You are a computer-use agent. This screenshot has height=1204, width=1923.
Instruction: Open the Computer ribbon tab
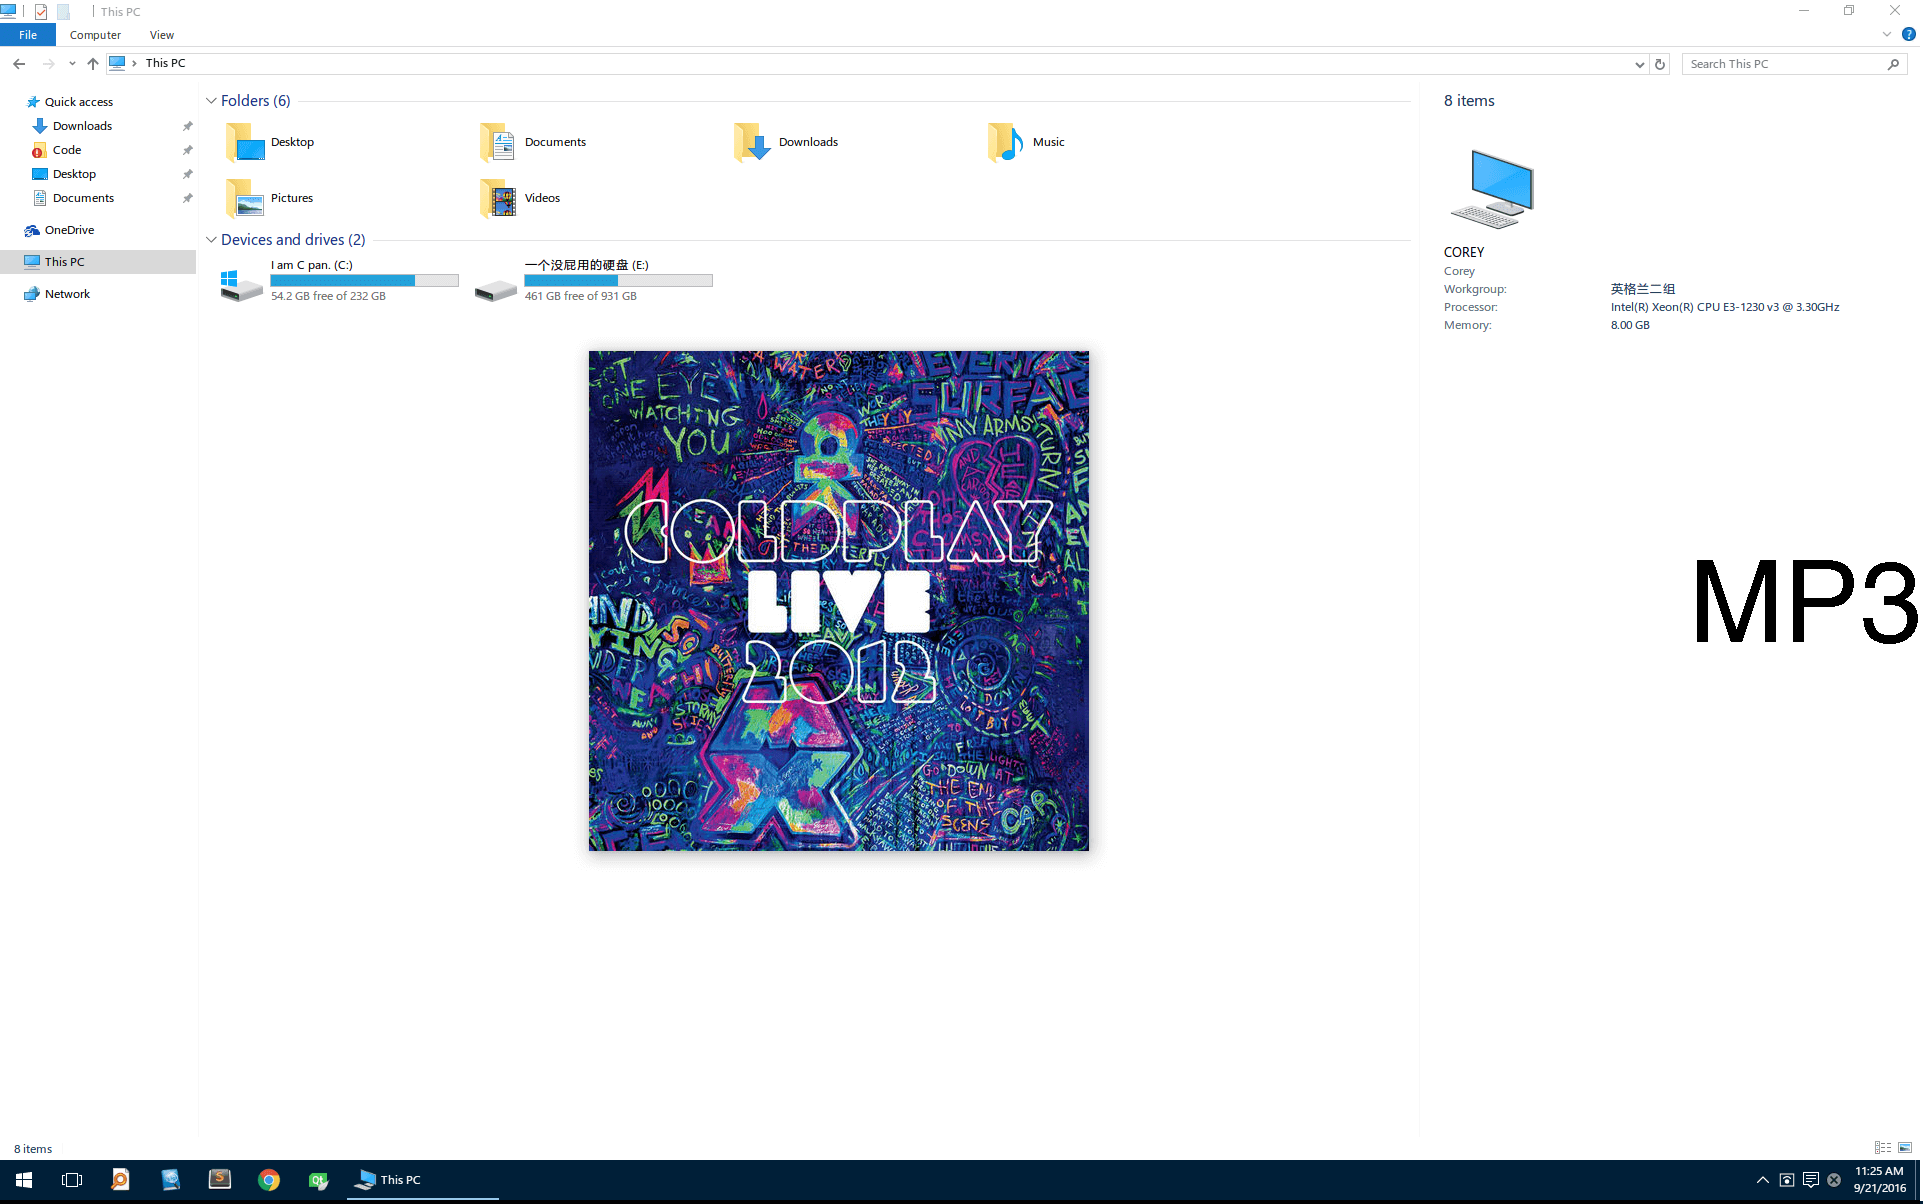point(95,35)
